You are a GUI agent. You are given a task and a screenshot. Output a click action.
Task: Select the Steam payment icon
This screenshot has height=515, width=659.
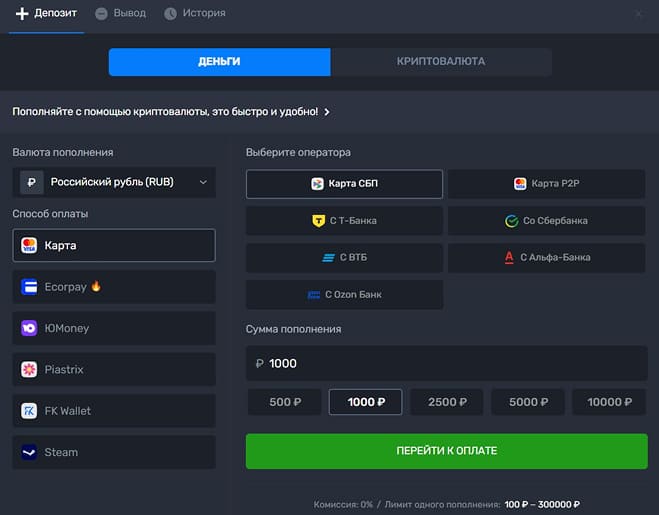(x=29, y=452)
